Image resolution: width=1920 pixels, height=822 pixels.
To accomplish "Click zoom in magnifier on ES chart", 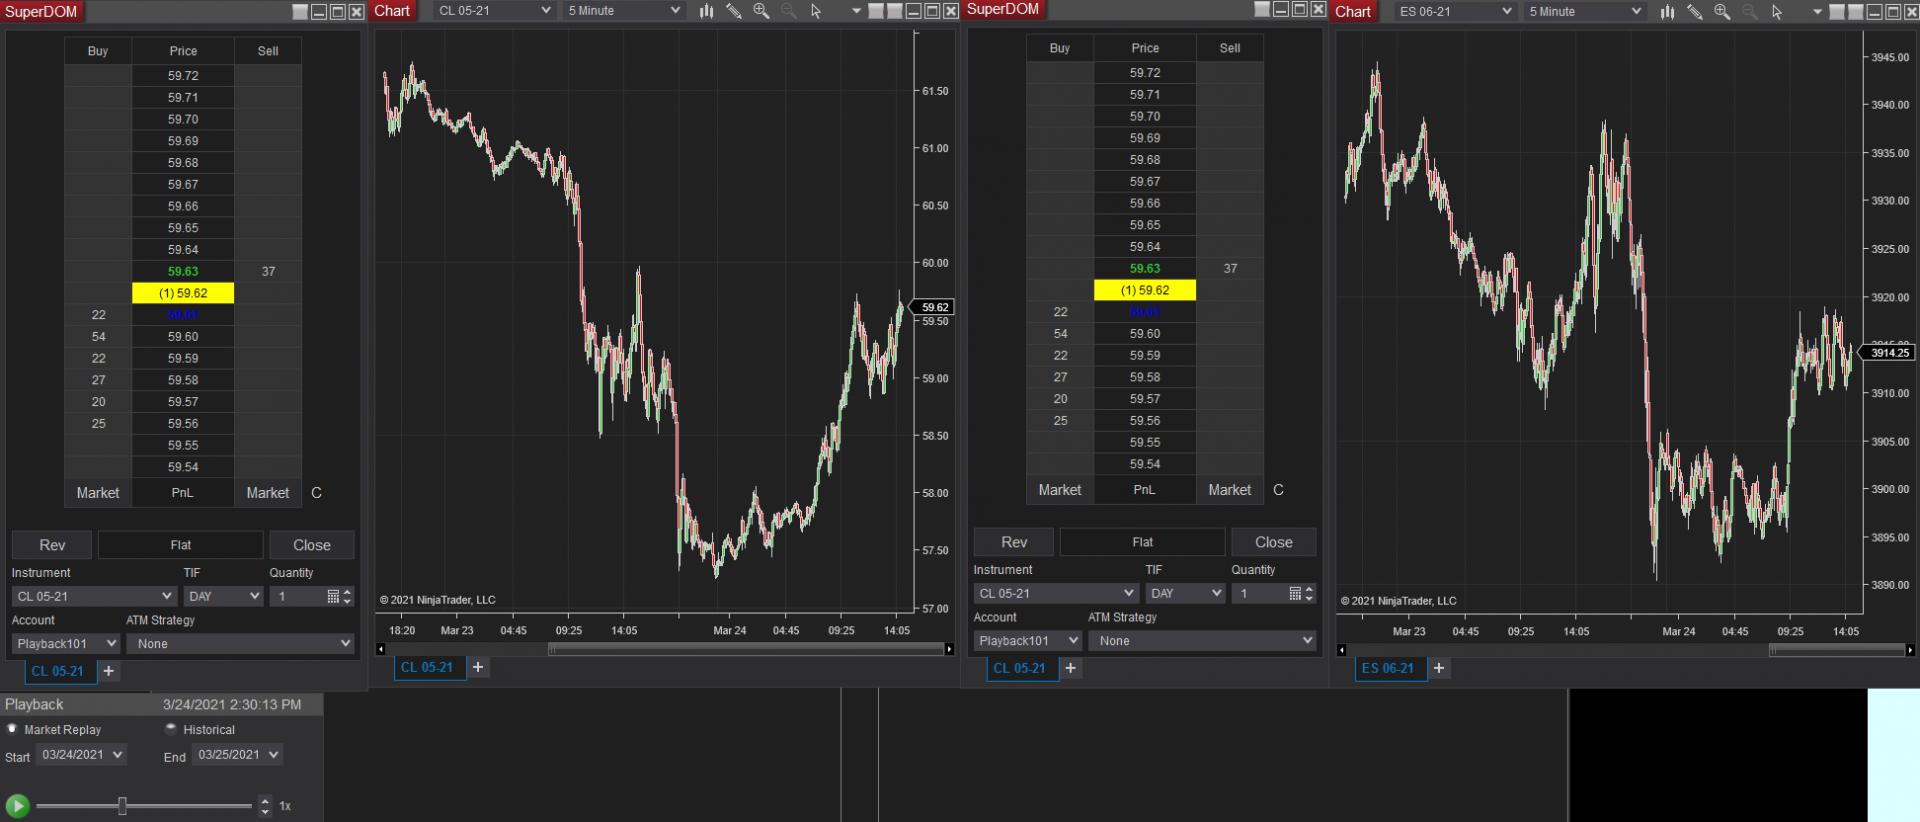I will 1722,11.
